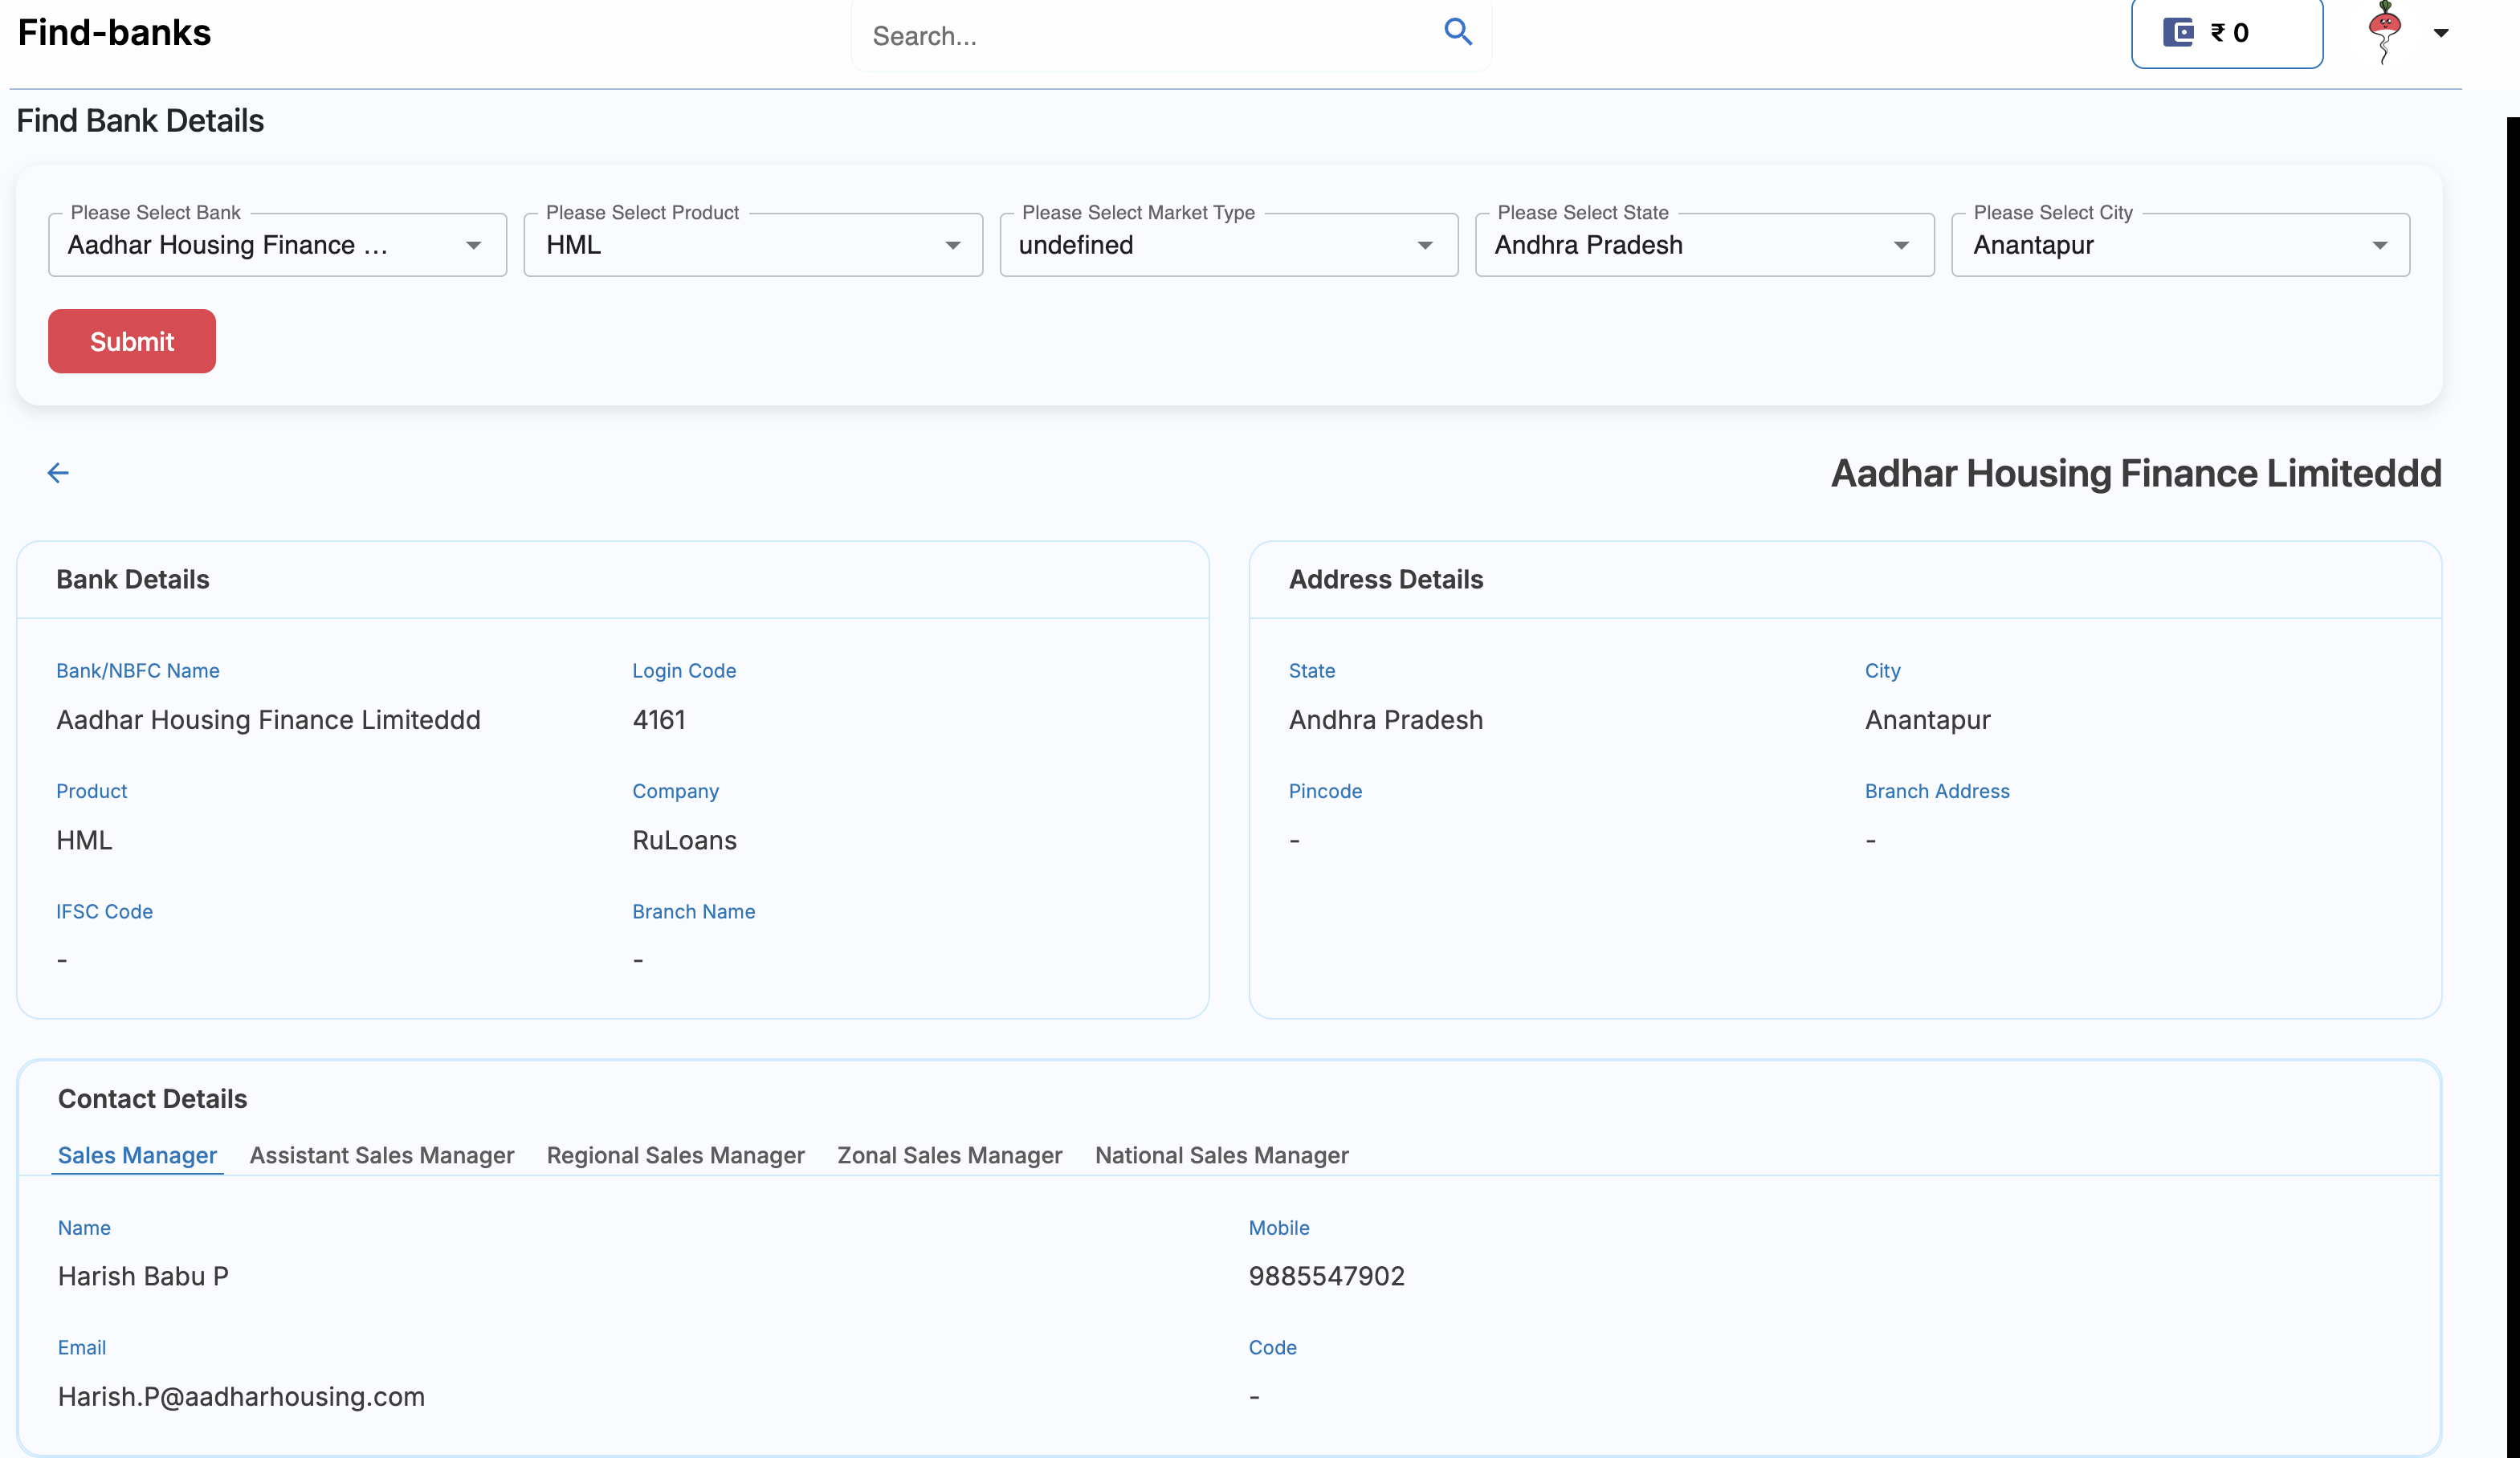This screenshot has height=1458, width=2520.
Task: Click the Harish.P@aadharhousing.com email address
Action: pos(241,1396)
